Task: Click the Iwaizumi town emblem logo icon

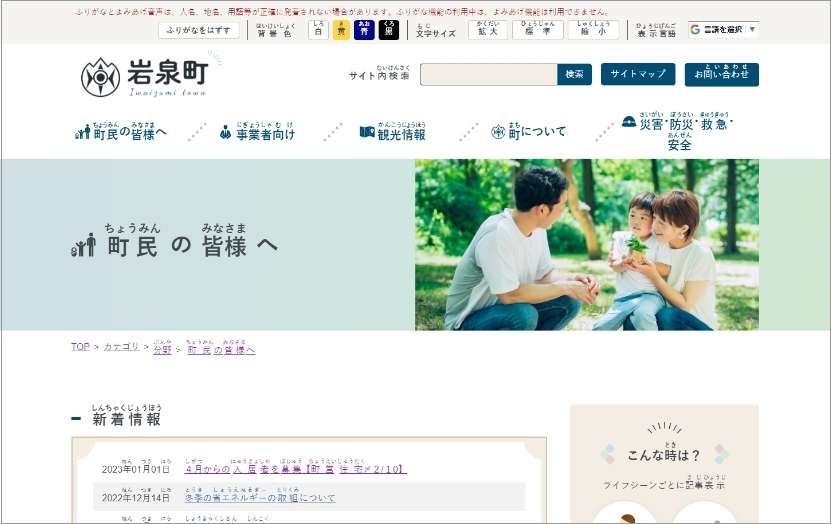Action: [x=100, y=77]
